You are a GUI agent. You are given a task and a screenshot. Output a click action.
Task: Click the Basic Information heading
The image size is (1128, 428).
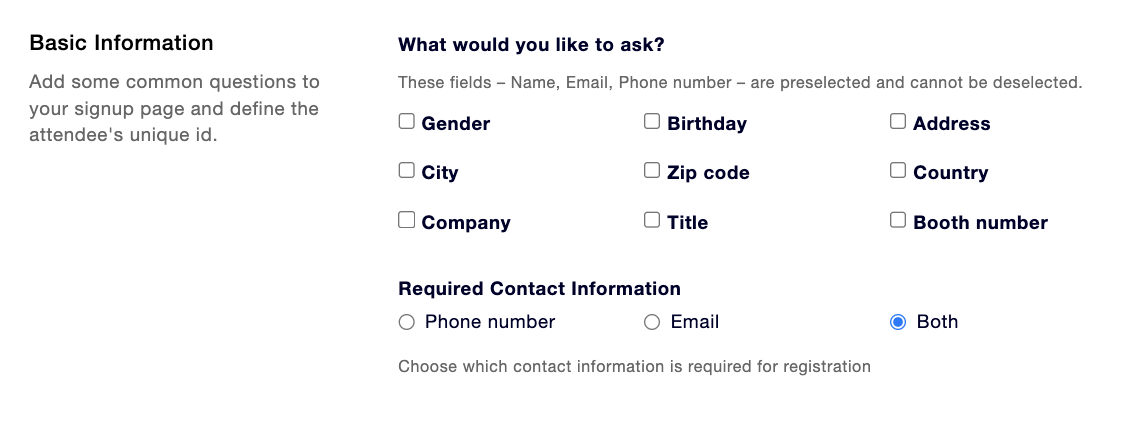pyautogui.click(x=122, y=43)
